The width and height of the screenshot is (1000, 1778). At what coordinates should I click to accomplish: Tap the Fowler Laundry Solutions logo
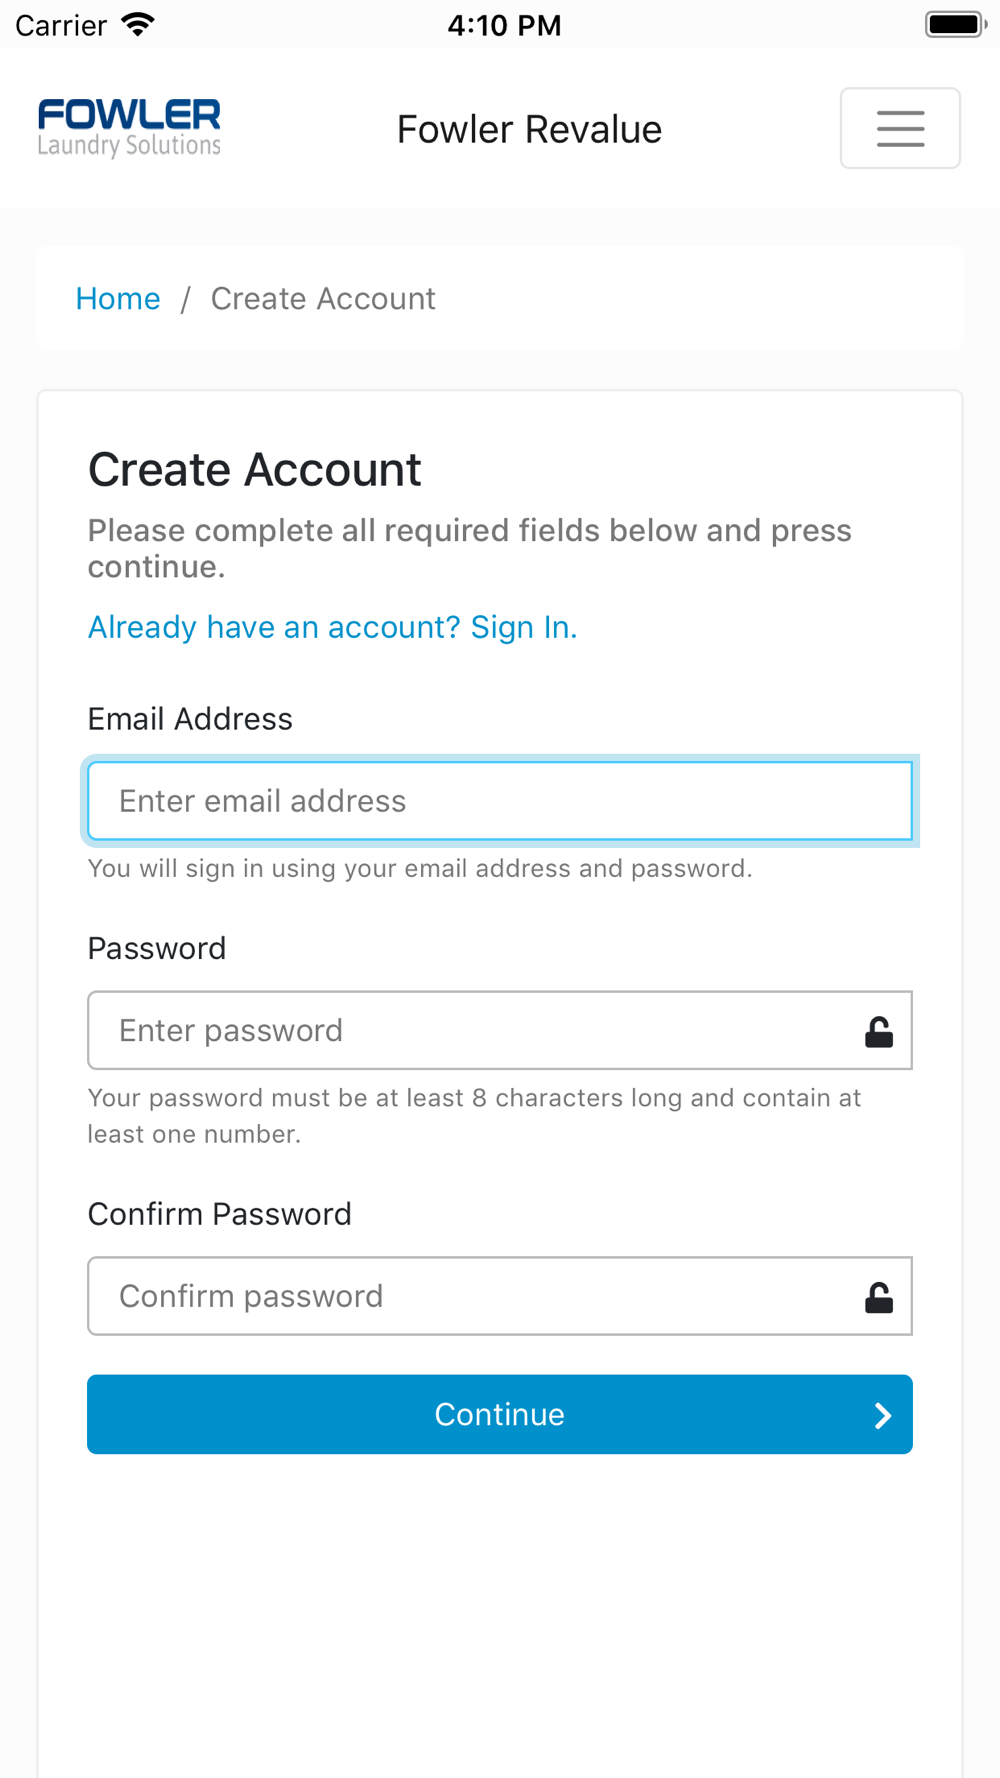(129, 128)
